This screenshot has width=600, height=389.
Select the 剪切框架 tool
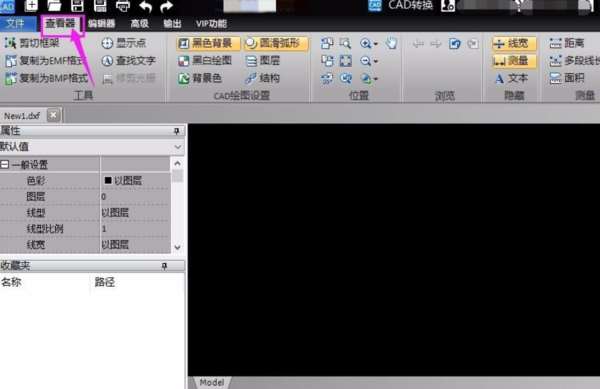[x=33, y=43]
